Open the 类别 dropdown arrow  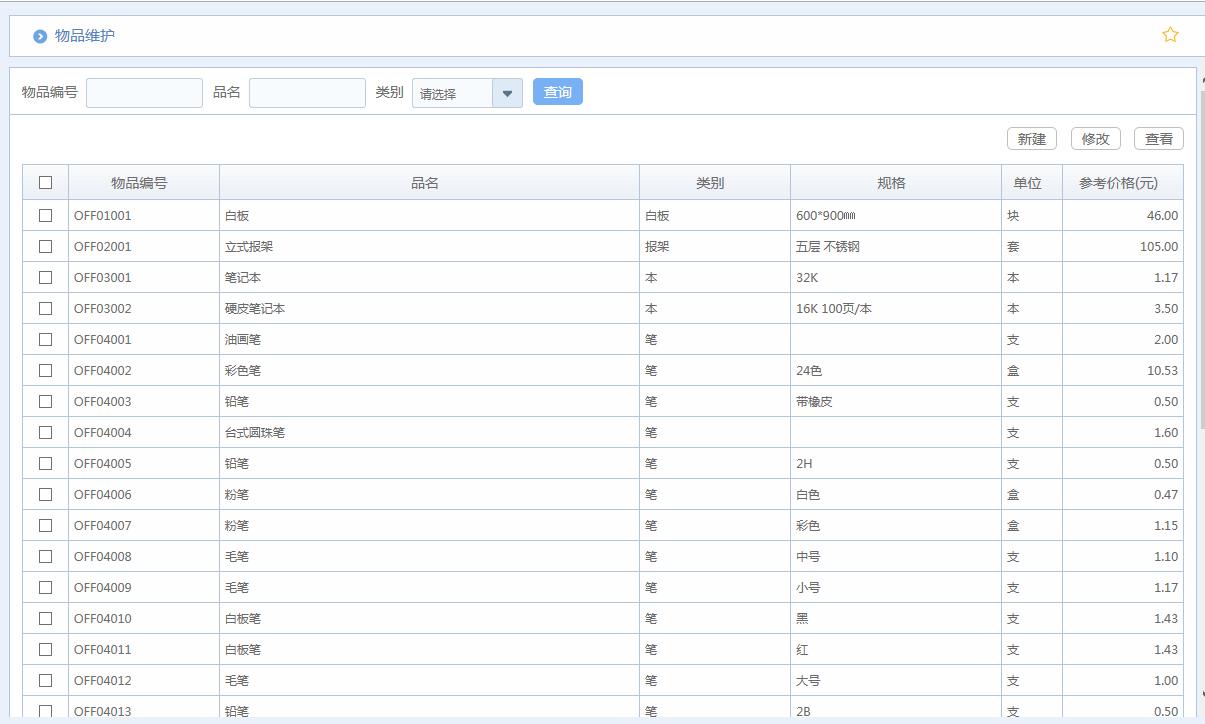pyautogui.click(x=507, y=93)
